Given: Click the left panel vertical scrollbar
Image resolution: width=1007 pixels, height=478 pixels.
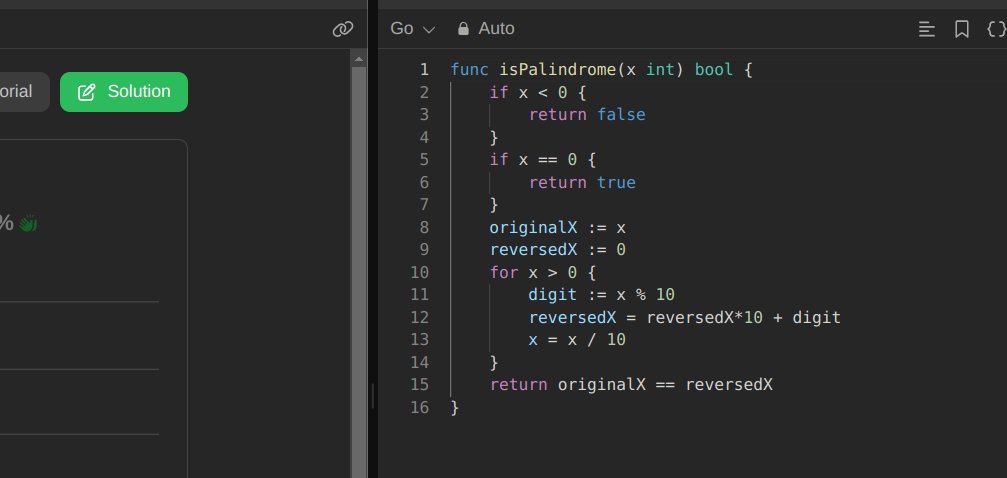Looking at the screenshot, I should pos(359,270).
